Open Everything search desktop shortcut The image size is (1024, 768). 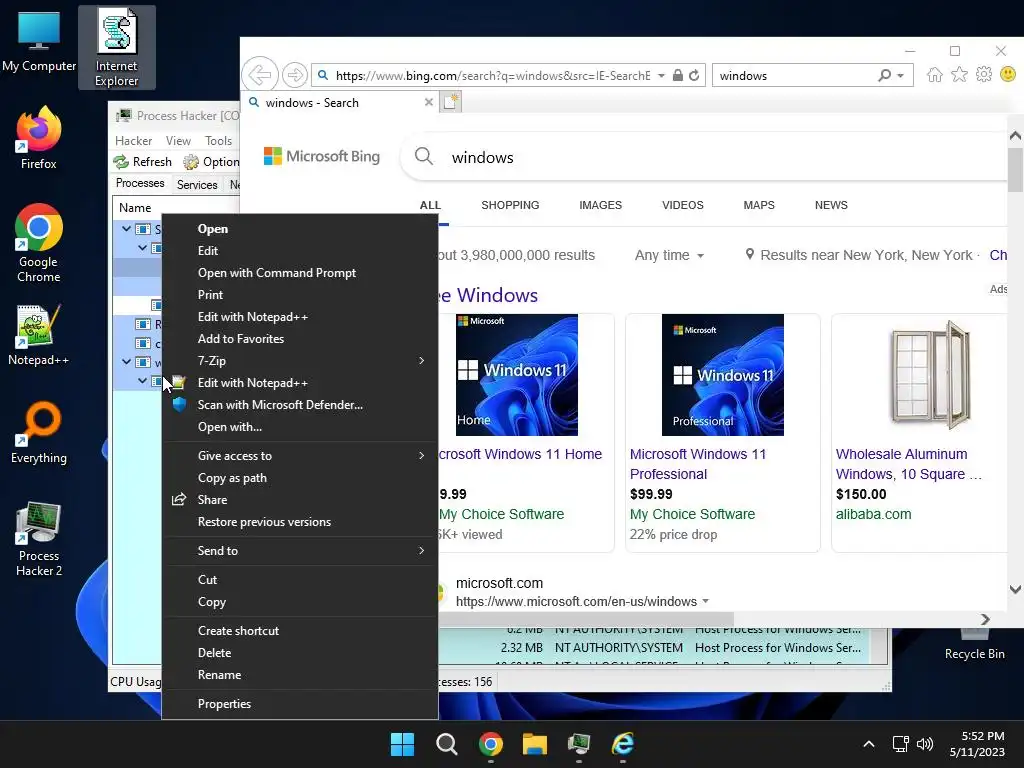point(39,433)
